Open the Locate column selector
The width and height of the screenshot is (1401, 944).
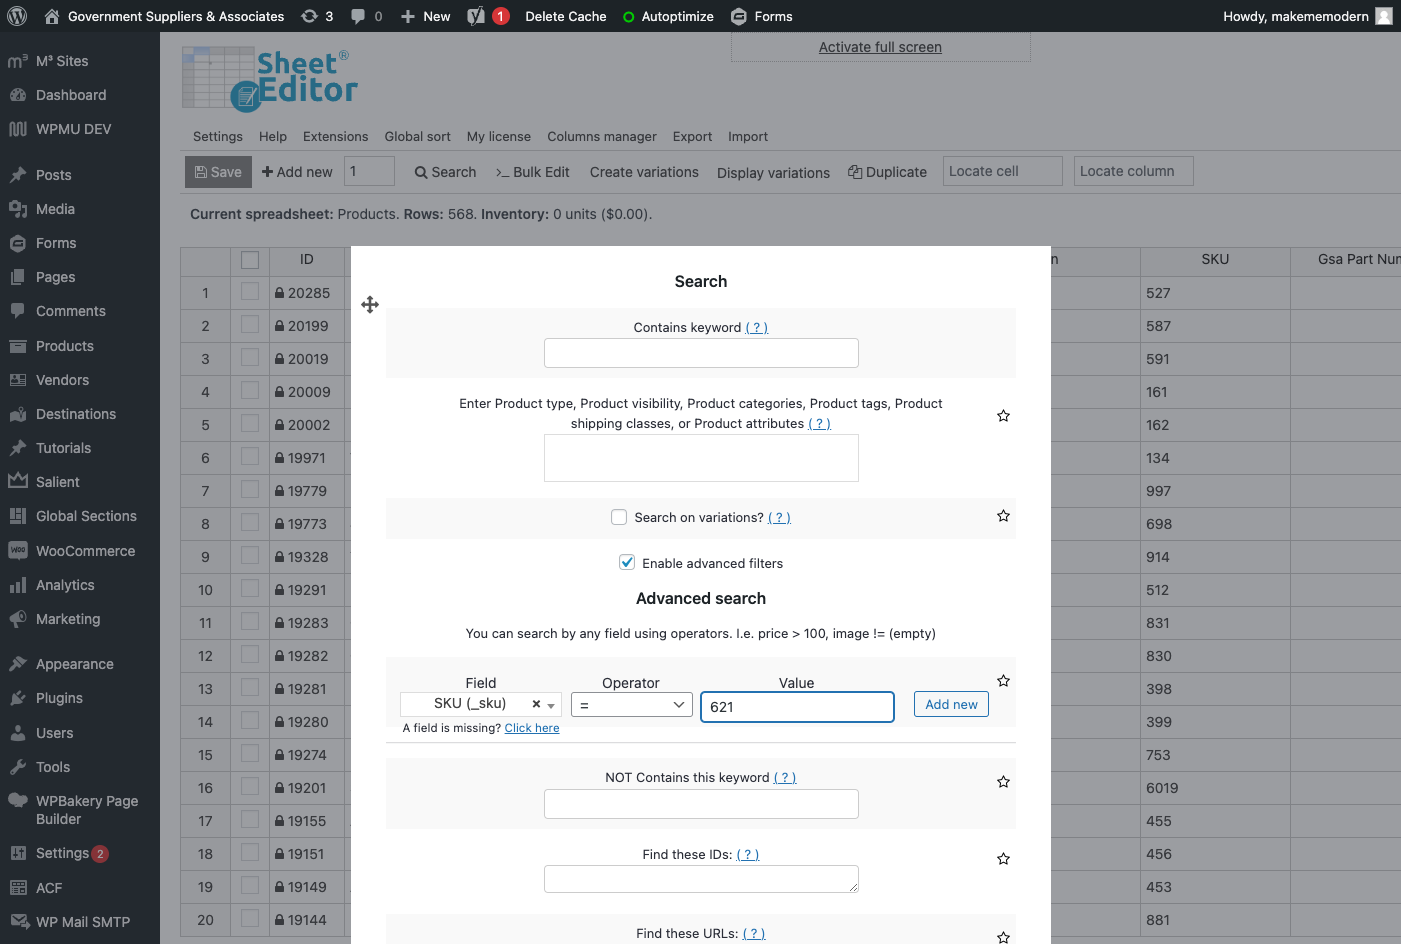tap(1134, 171)
